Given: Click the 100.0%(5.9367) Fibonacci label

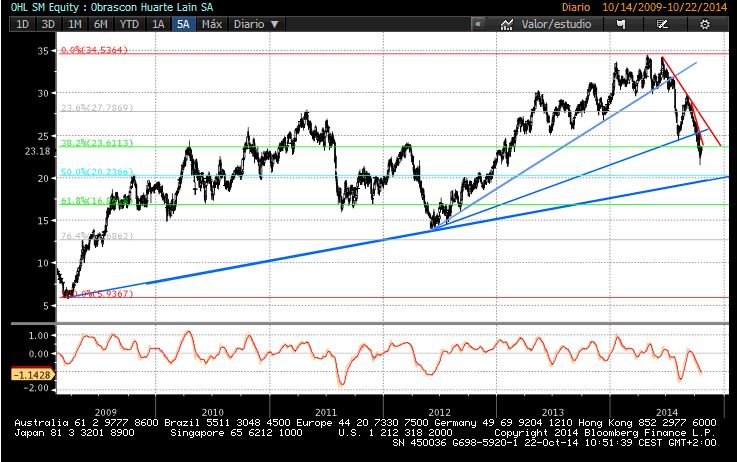Looking at the screenshot, I should click(98, 294).
